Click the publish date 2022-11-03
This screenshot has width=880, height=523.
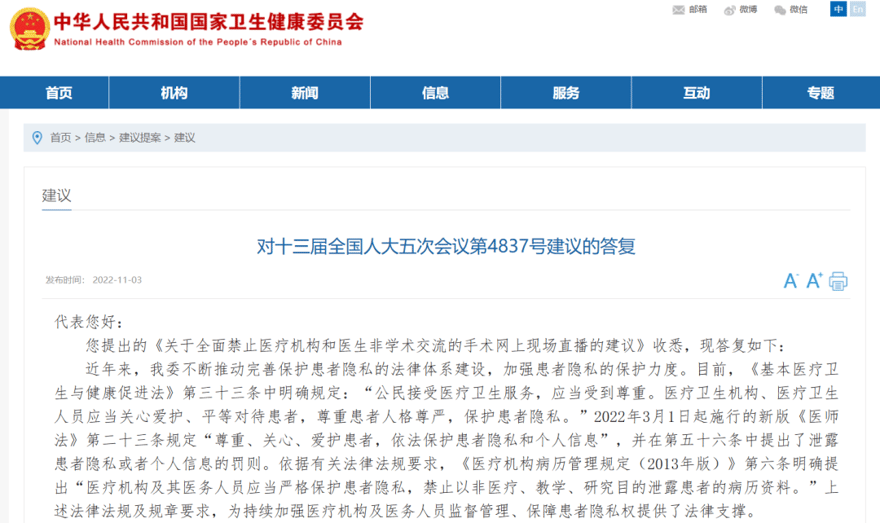click(117, 280)
